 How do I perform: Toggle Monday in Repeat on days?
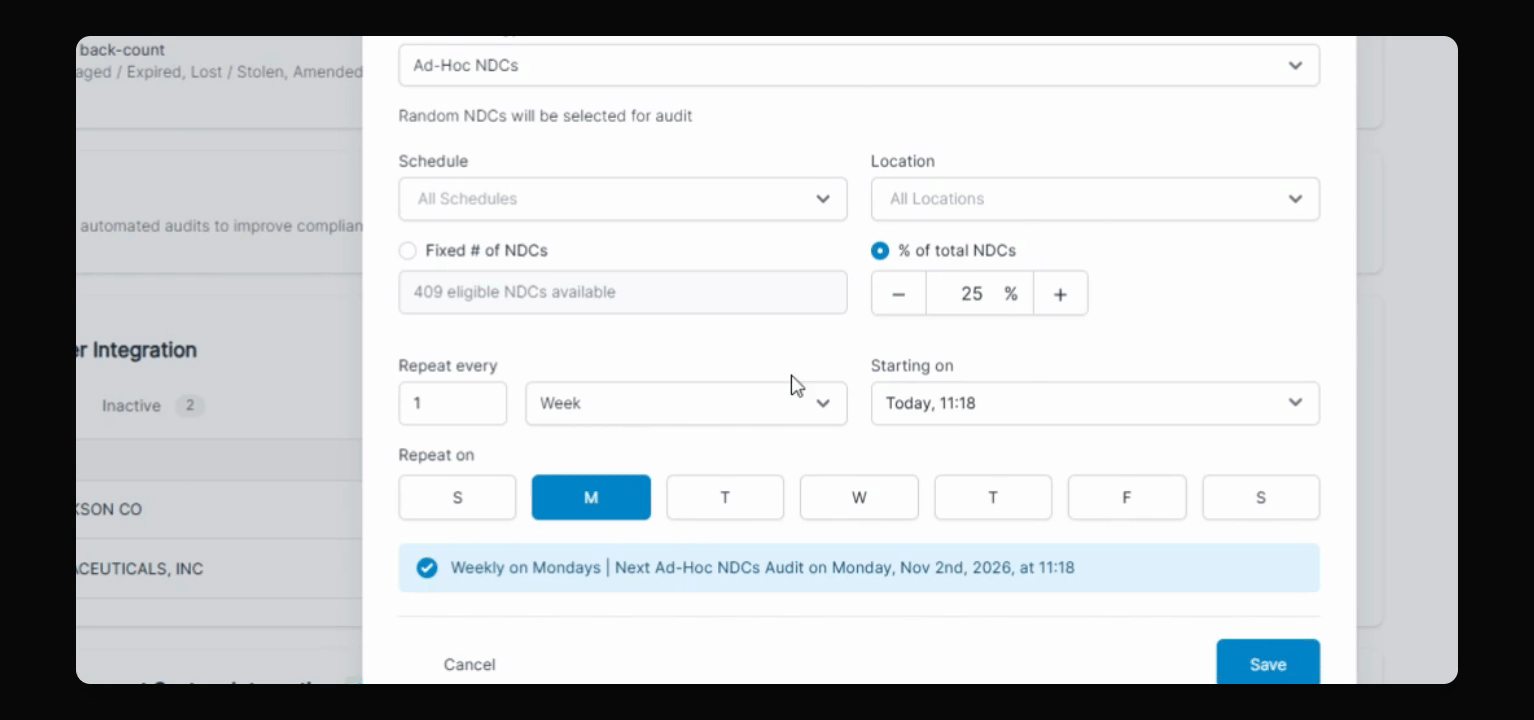tap(591, 497)
